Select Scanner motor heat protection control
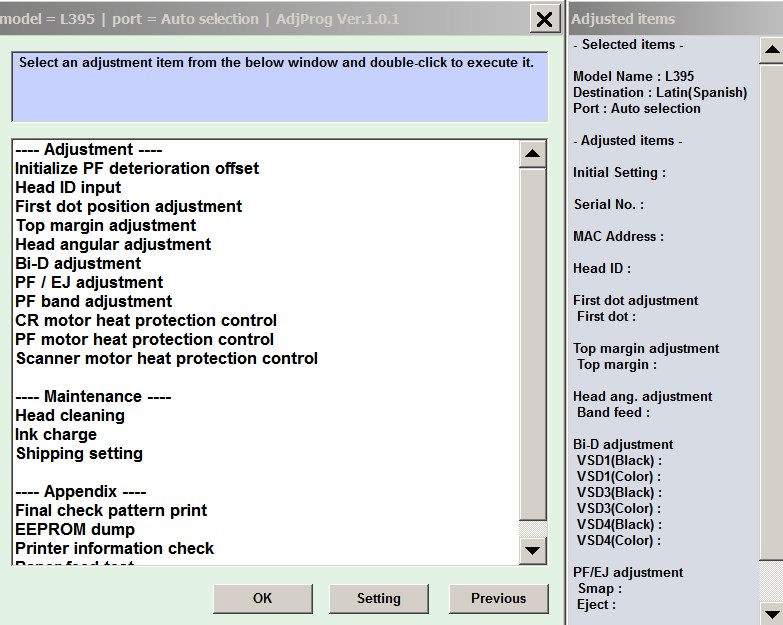The image size is (783, 625). coord(166,358)
